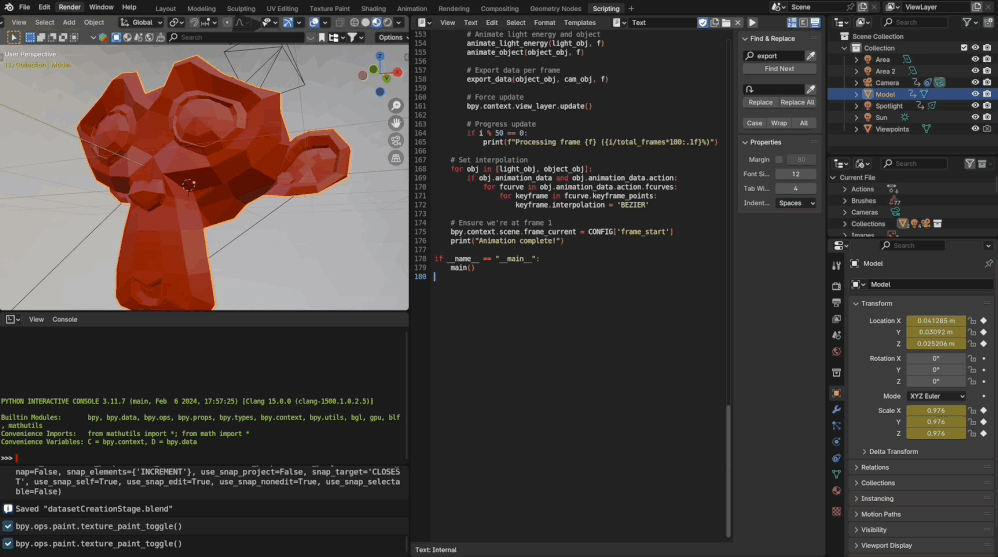
Task: Switch to the Geometry Nodes workspace tab
Action: (555, 8)
